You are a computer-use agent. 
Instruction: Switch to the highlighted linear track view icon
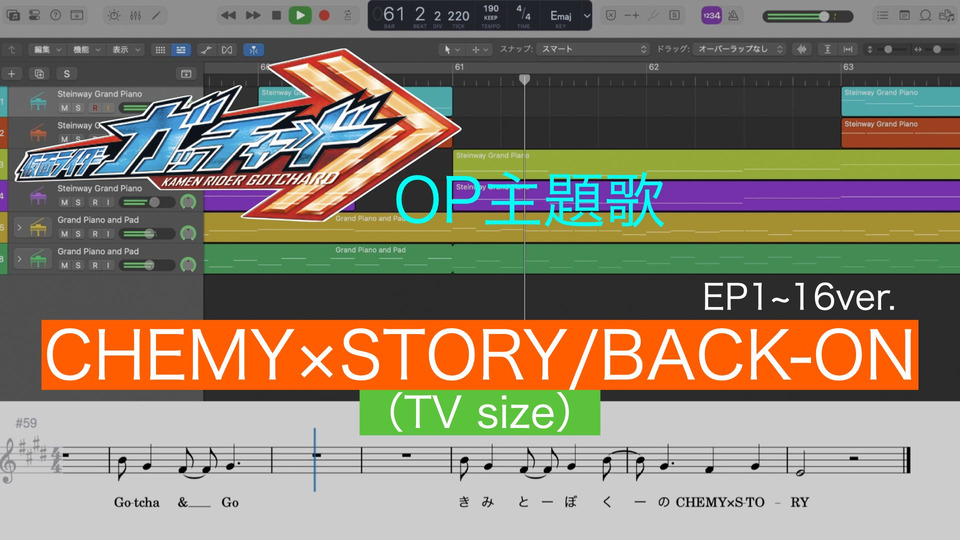(x=181, y=50)
